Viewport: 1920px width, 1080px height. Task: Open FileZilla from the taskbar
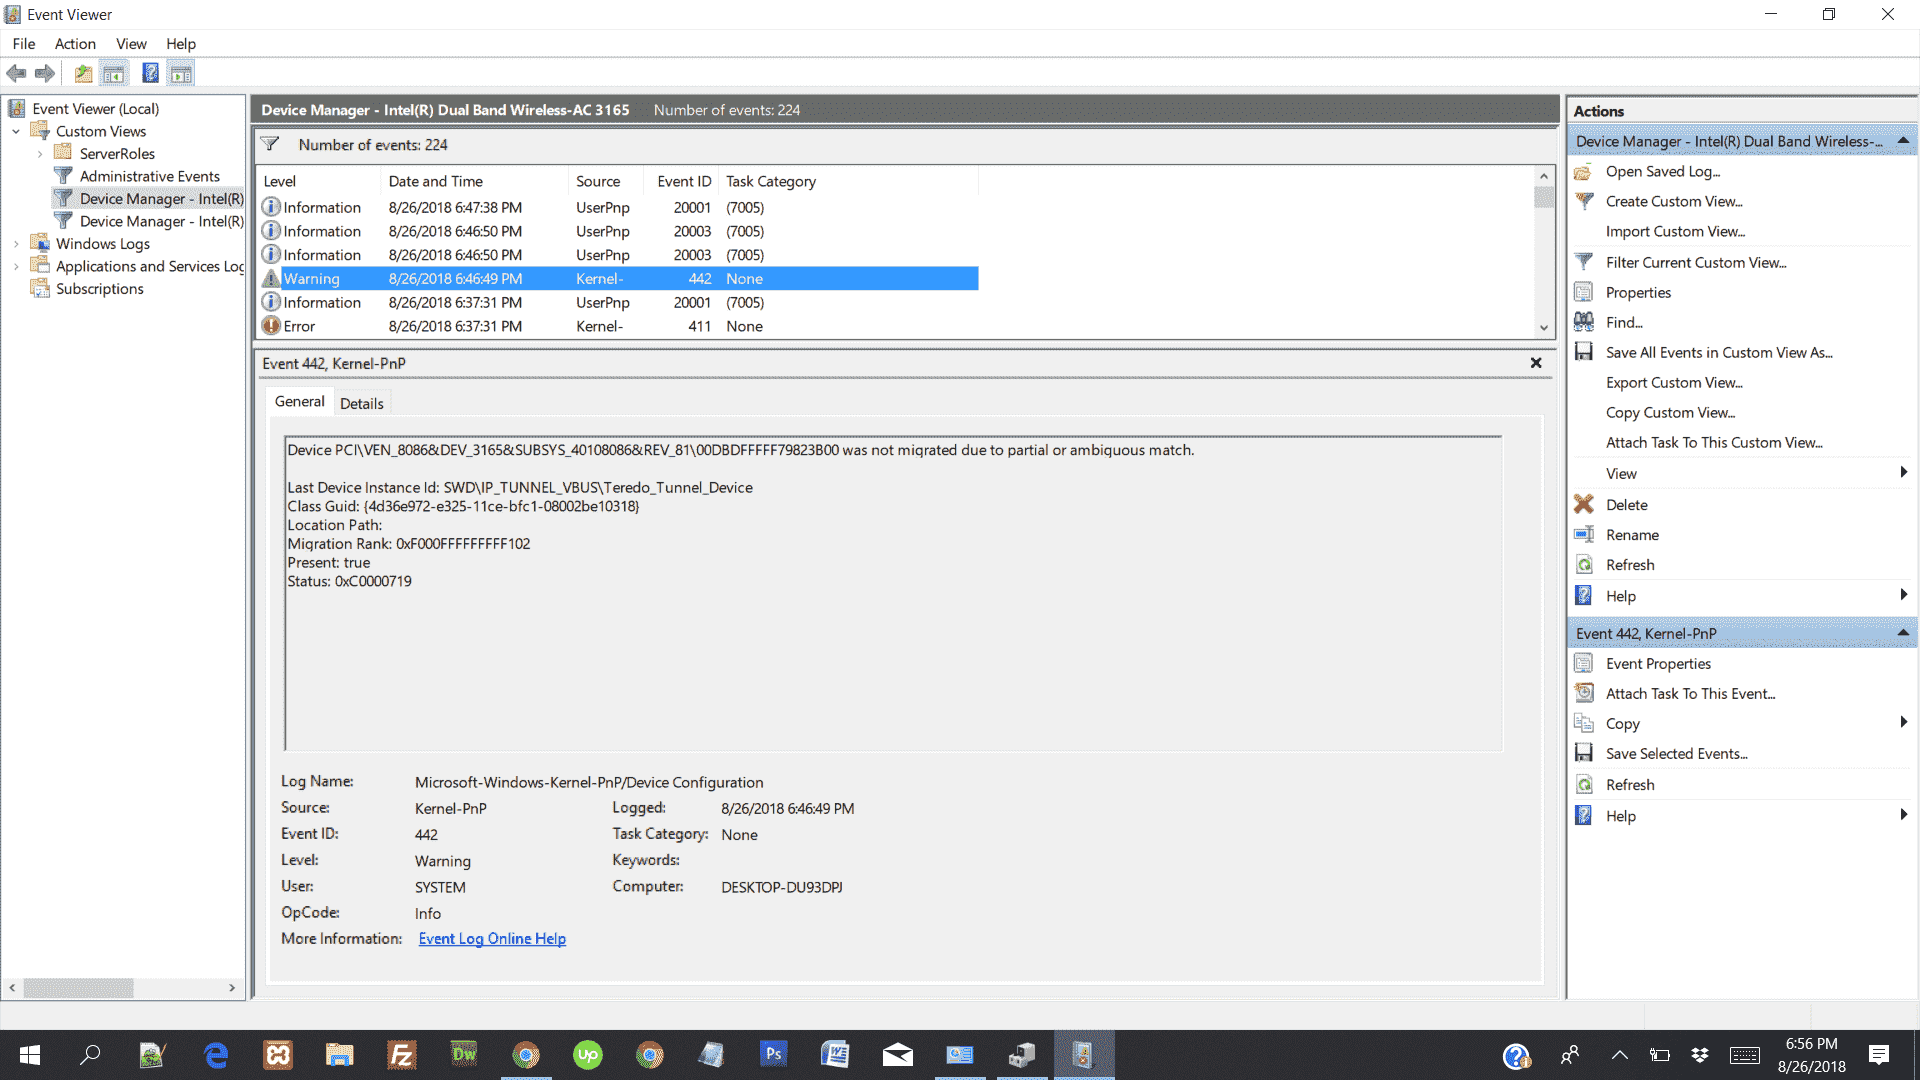pyautogui.click(x=402, y=1055)
